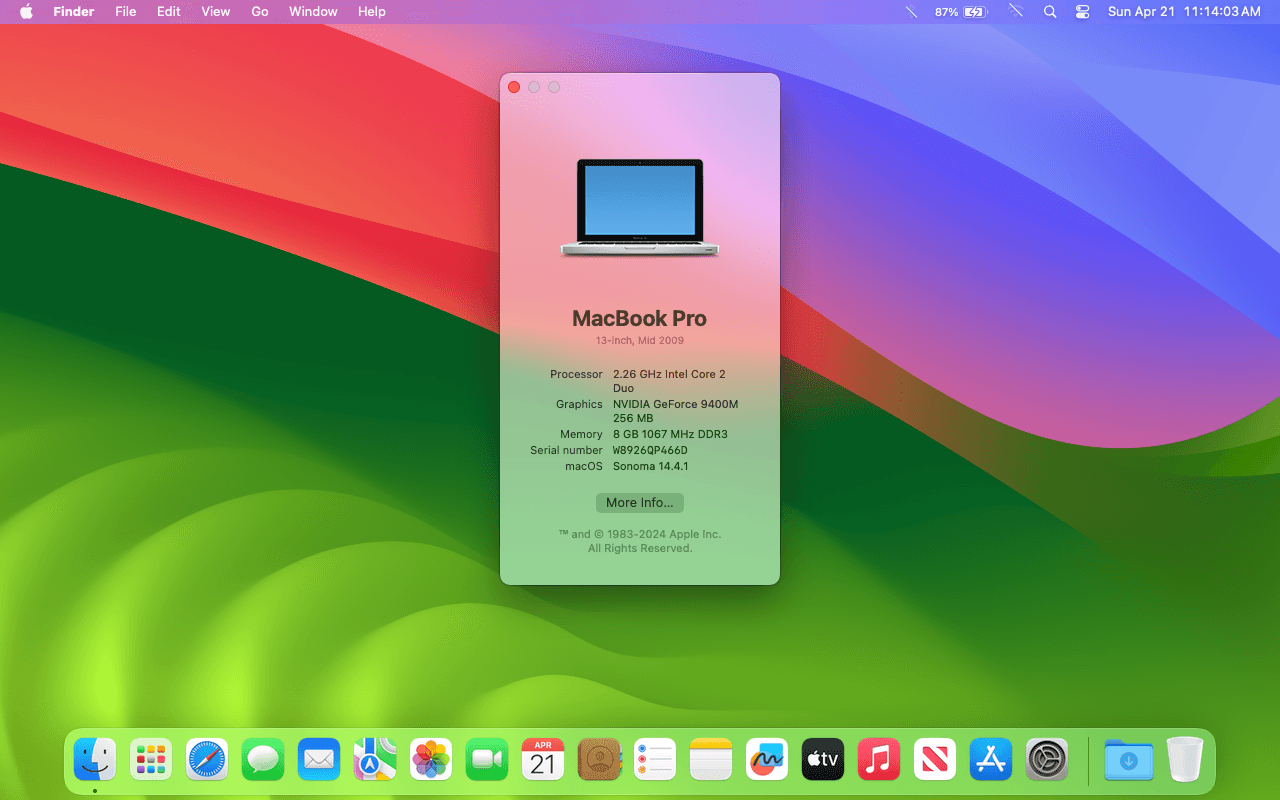The width and height of the screenshot is (1280, 800).
Task: Open the Mail app
Action: 318,758
